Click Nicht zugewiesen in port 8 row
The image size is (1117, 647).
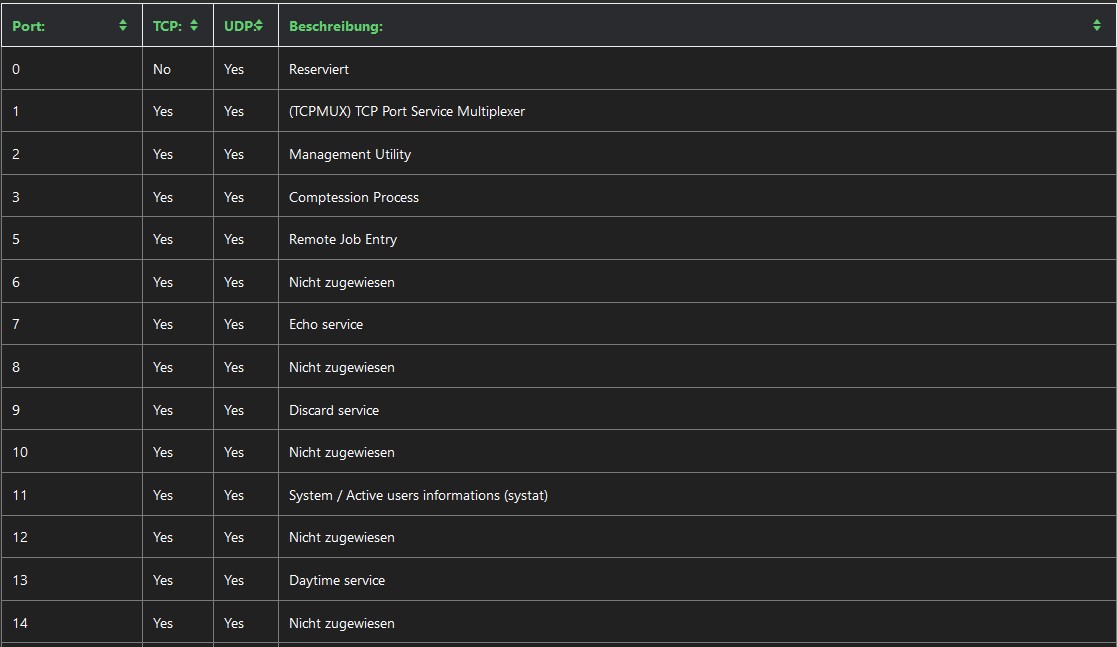(x=341, y=368)
